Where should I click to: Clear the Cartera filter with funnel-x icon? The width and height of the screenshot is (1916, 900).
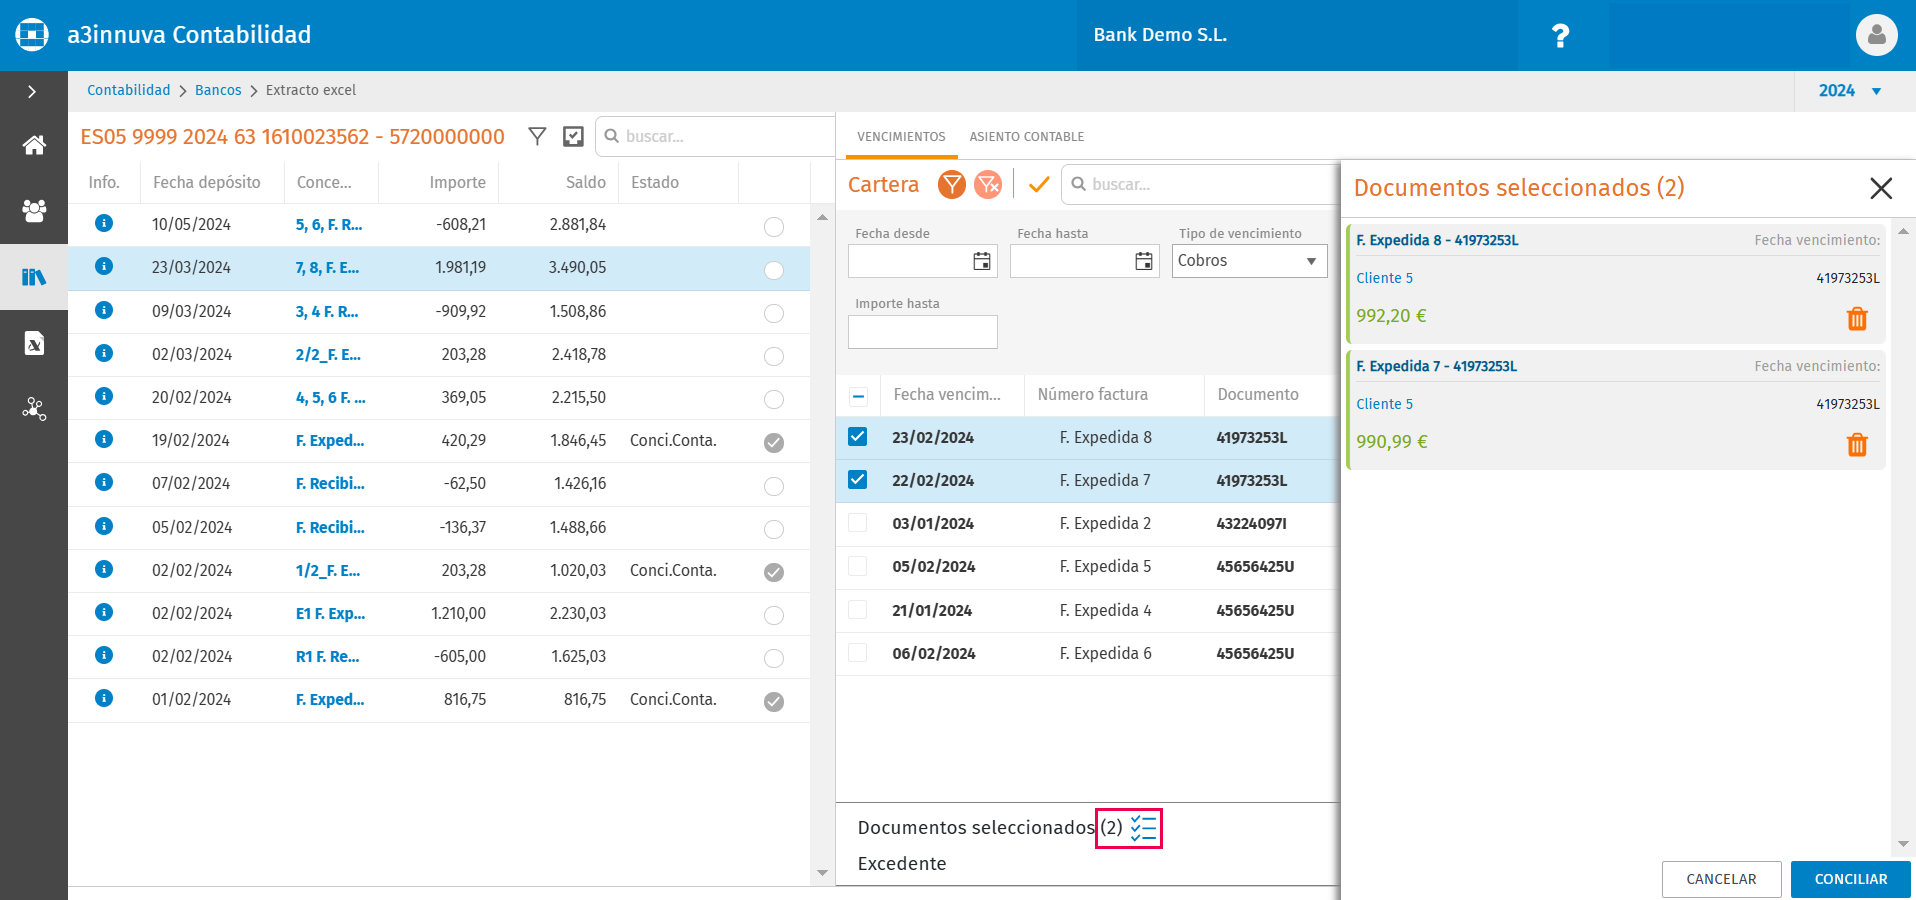pos(988,184)
